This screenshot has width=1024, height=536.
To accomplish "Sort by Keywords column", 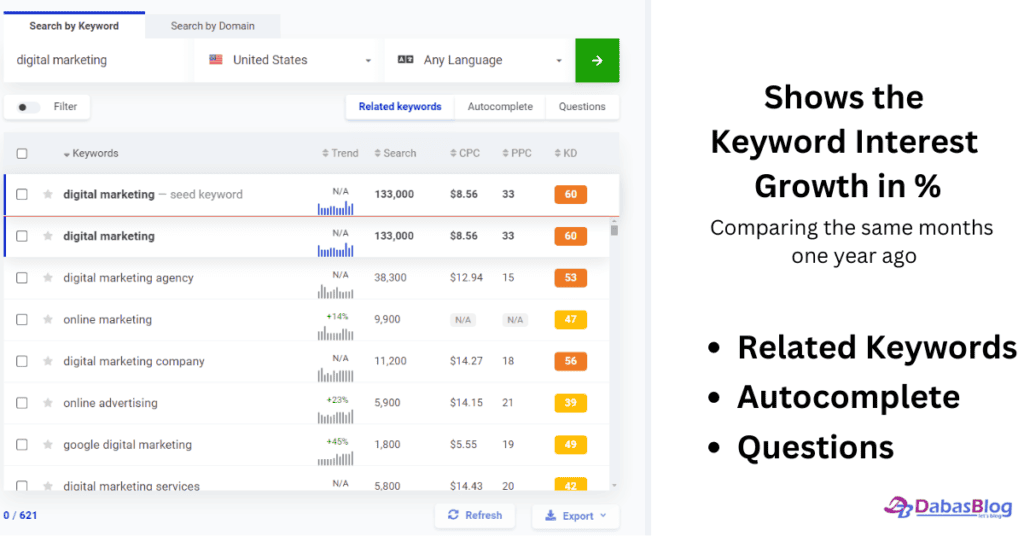I will coord(91,153).
